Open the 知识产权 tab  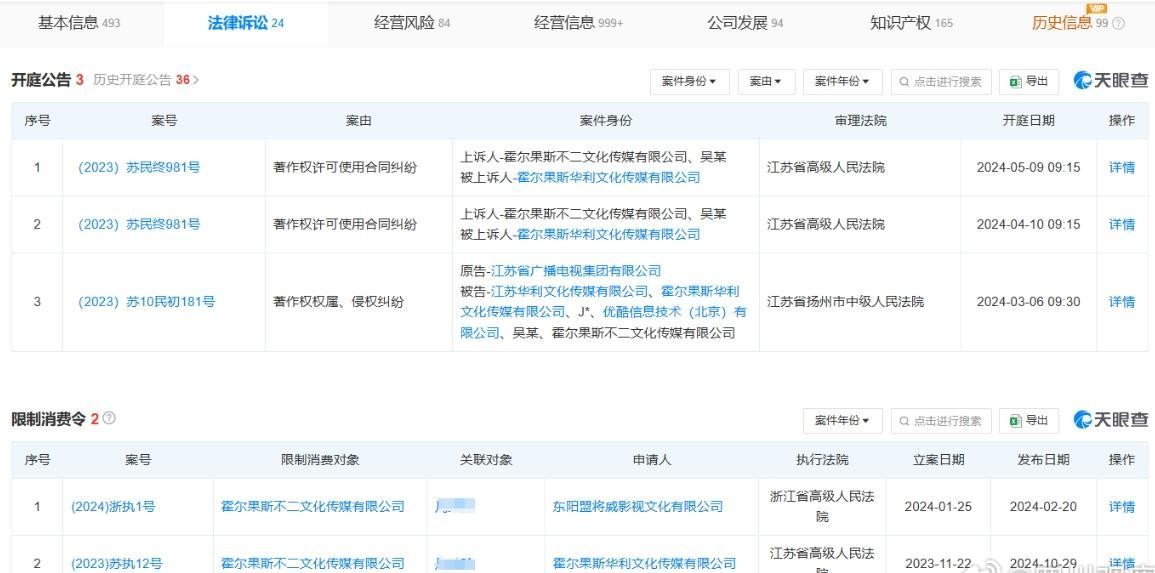point(910,22)
